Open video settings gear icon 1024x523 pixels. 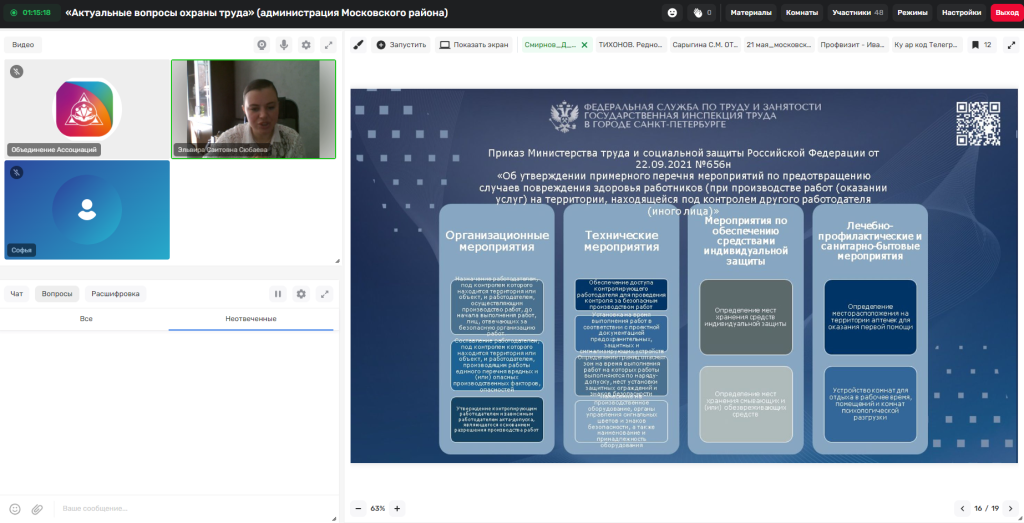coord(306,45)
